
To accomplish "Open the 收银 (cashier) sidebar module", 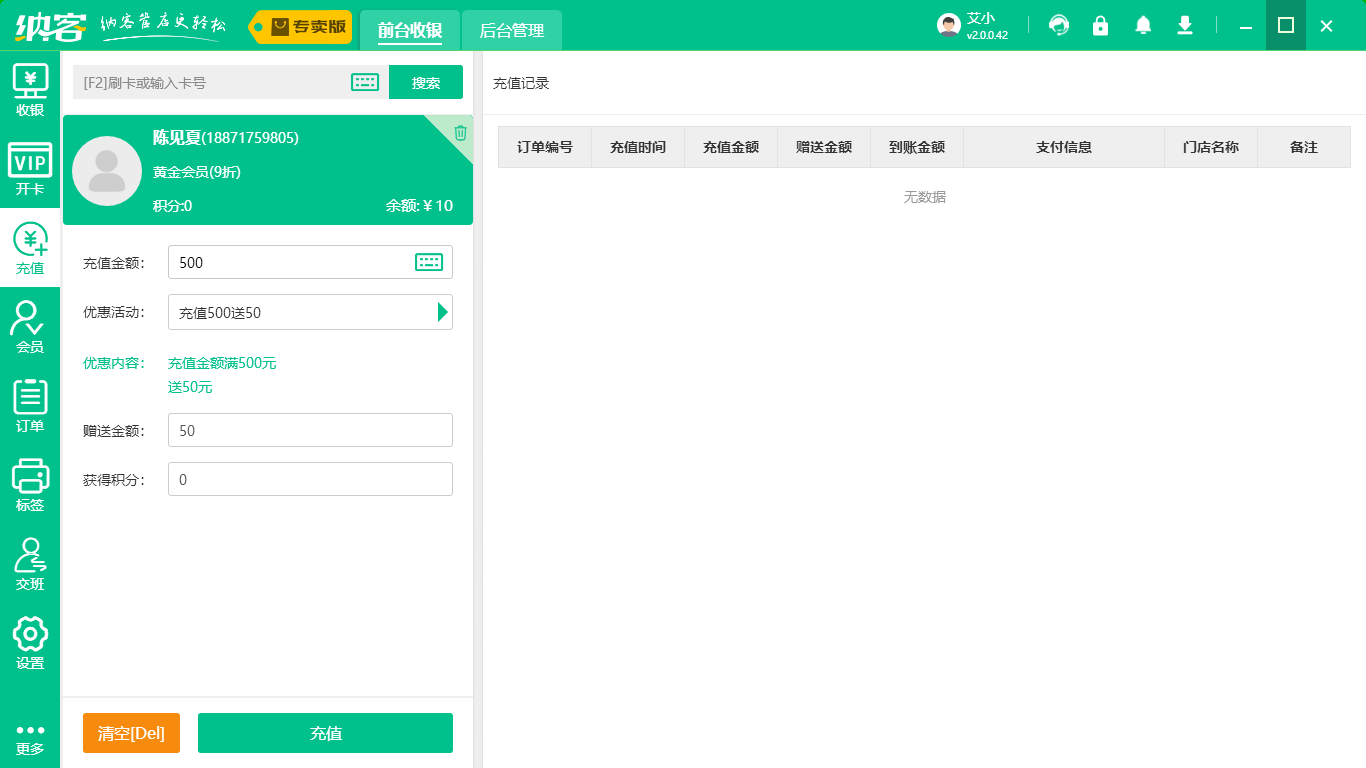I will [30, 89].
